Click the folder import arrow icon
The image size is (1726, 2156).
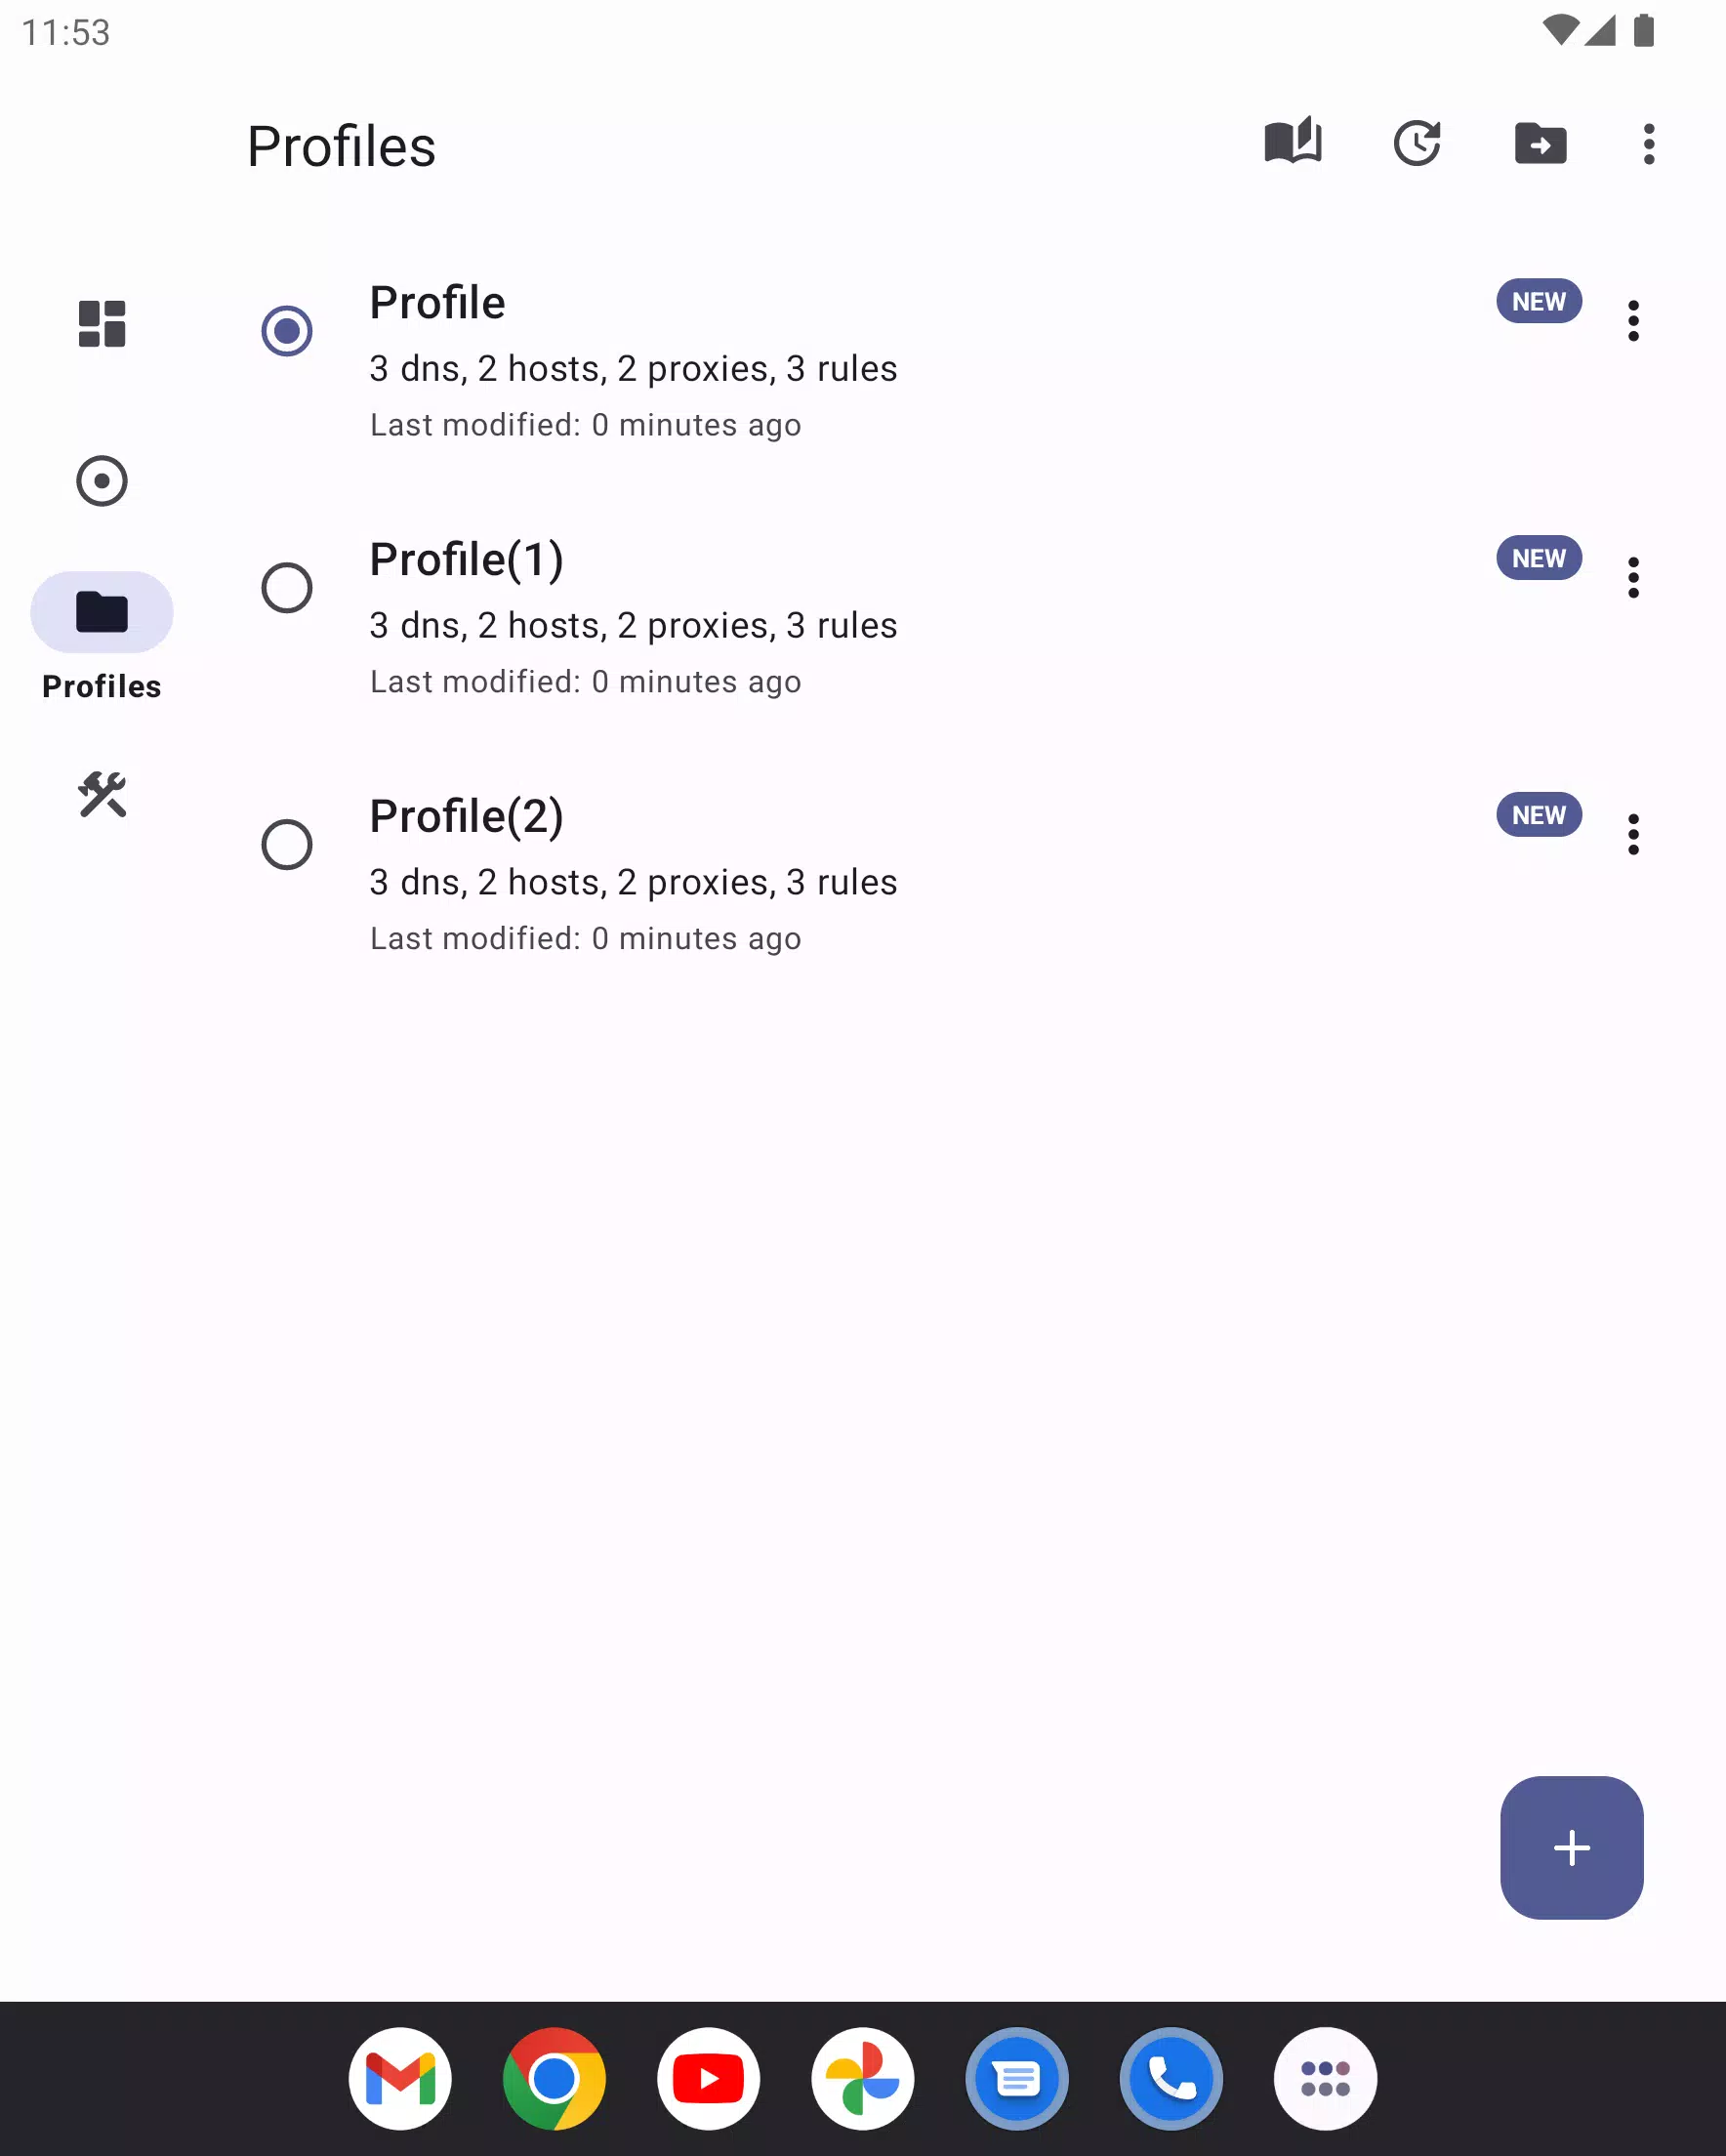[x=1540, y=143]
